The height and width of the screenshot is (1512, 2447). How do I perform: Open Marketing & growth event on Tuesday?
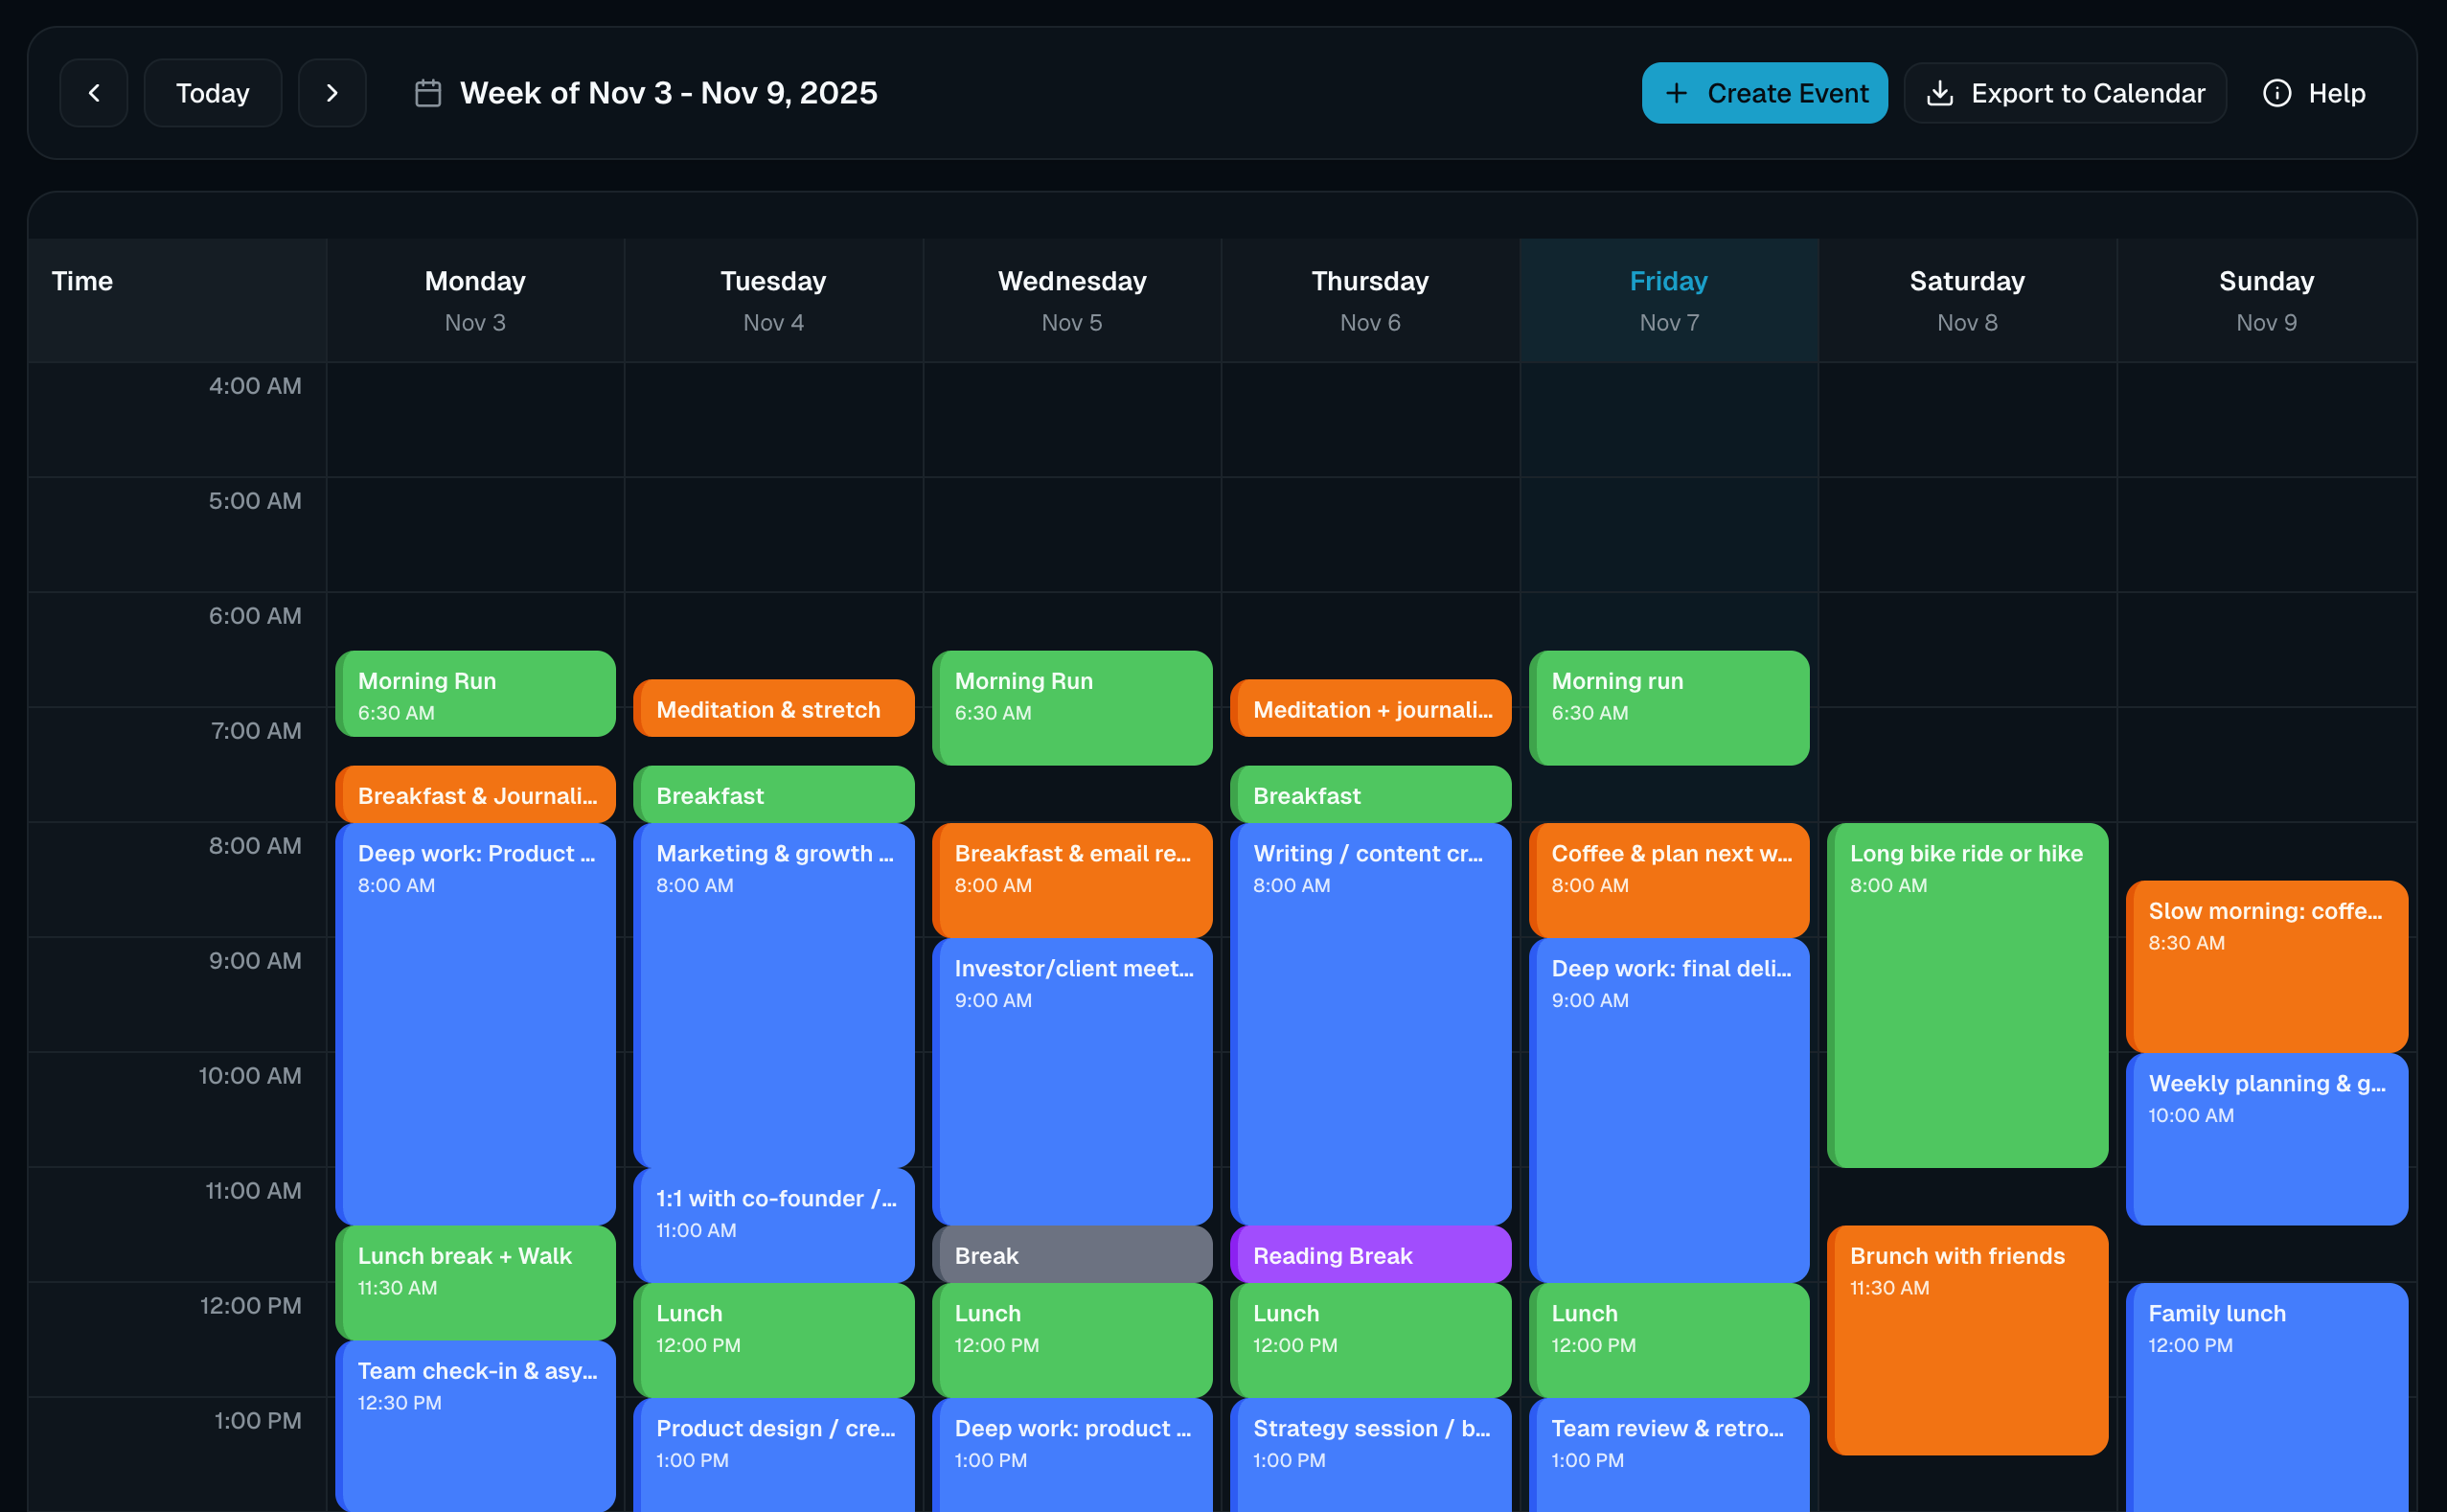(774, 995)
